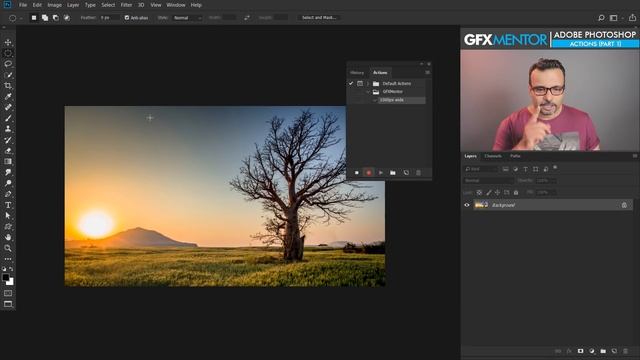Toggle Default Actions set checkmark
The image size is (640, 360).
coord(351,83)
